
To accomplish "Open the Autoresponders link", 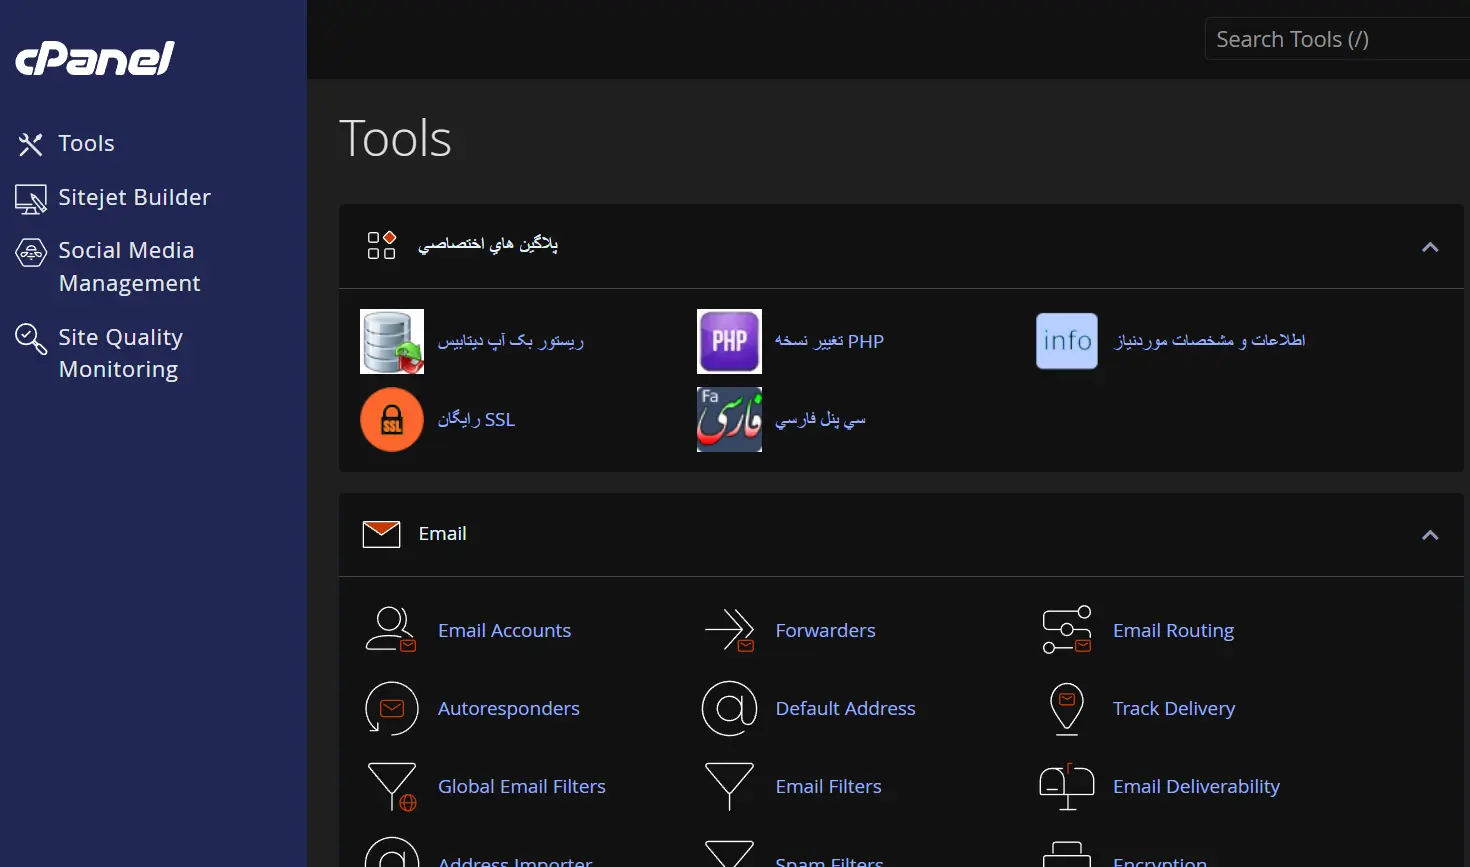I will (x=508, y=708).
